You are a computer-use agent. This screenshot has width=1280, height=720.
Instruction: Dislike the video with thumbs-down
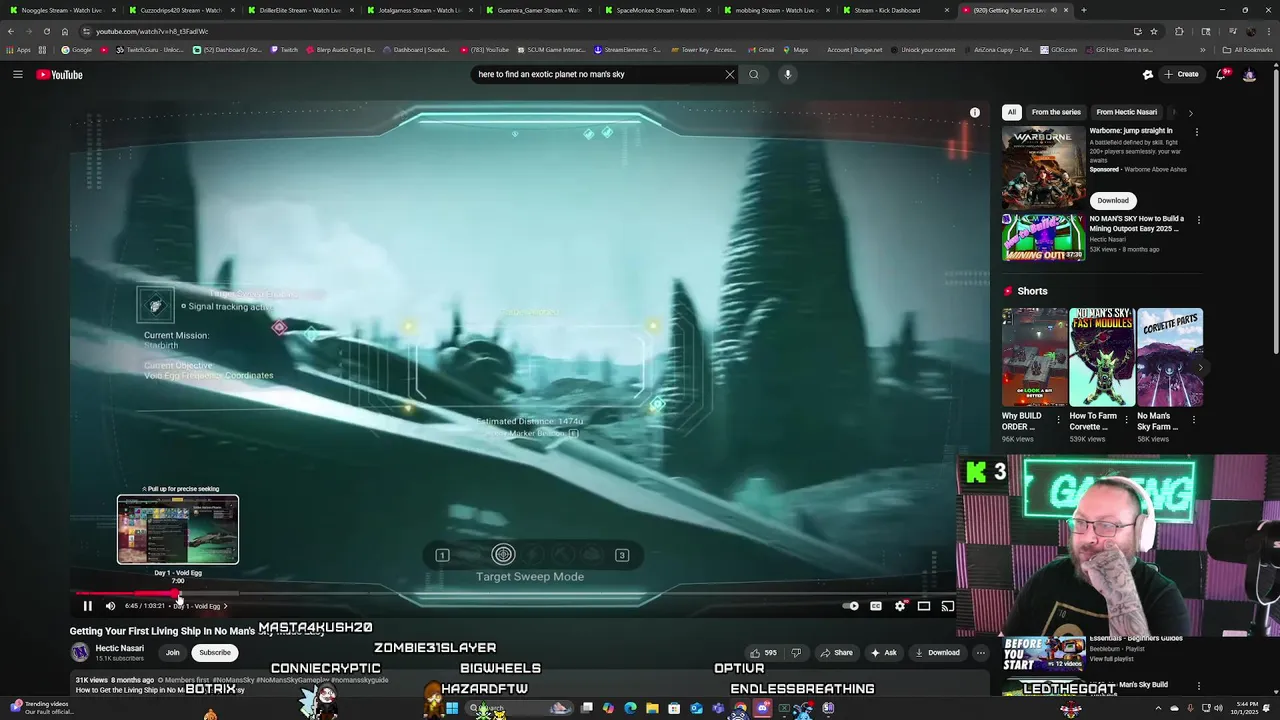coord(796,653)
